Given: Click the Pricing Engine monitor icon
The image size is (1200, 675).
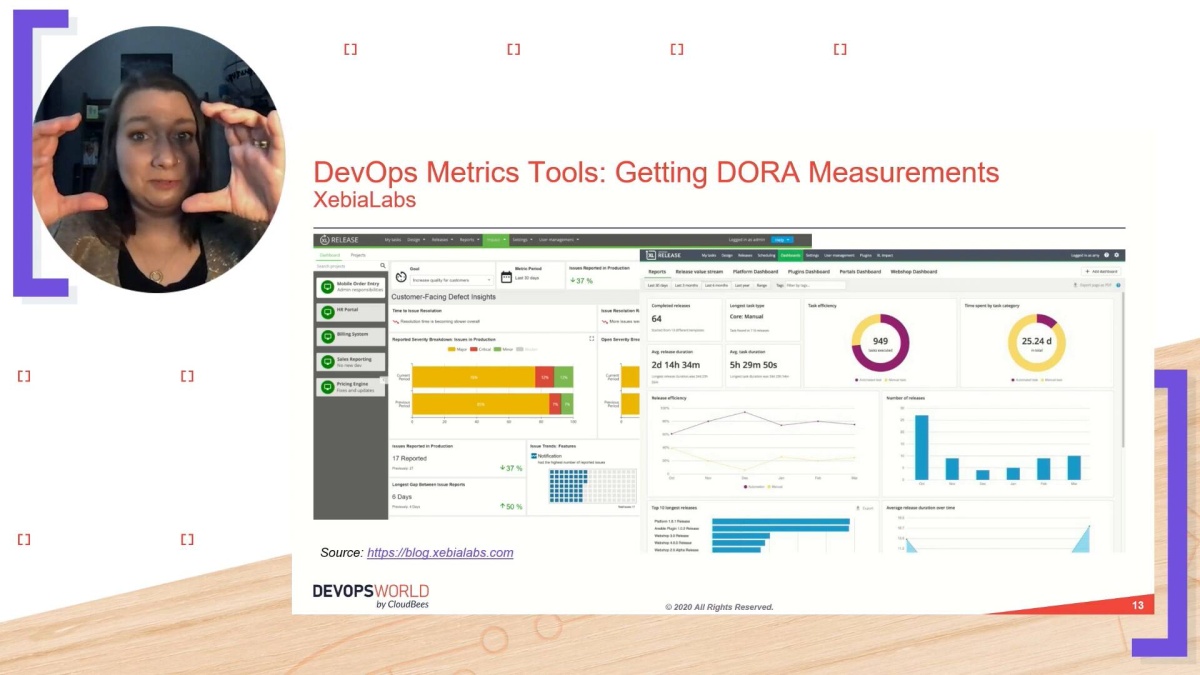Looking at the screenshot, I should tap(327, 386).
